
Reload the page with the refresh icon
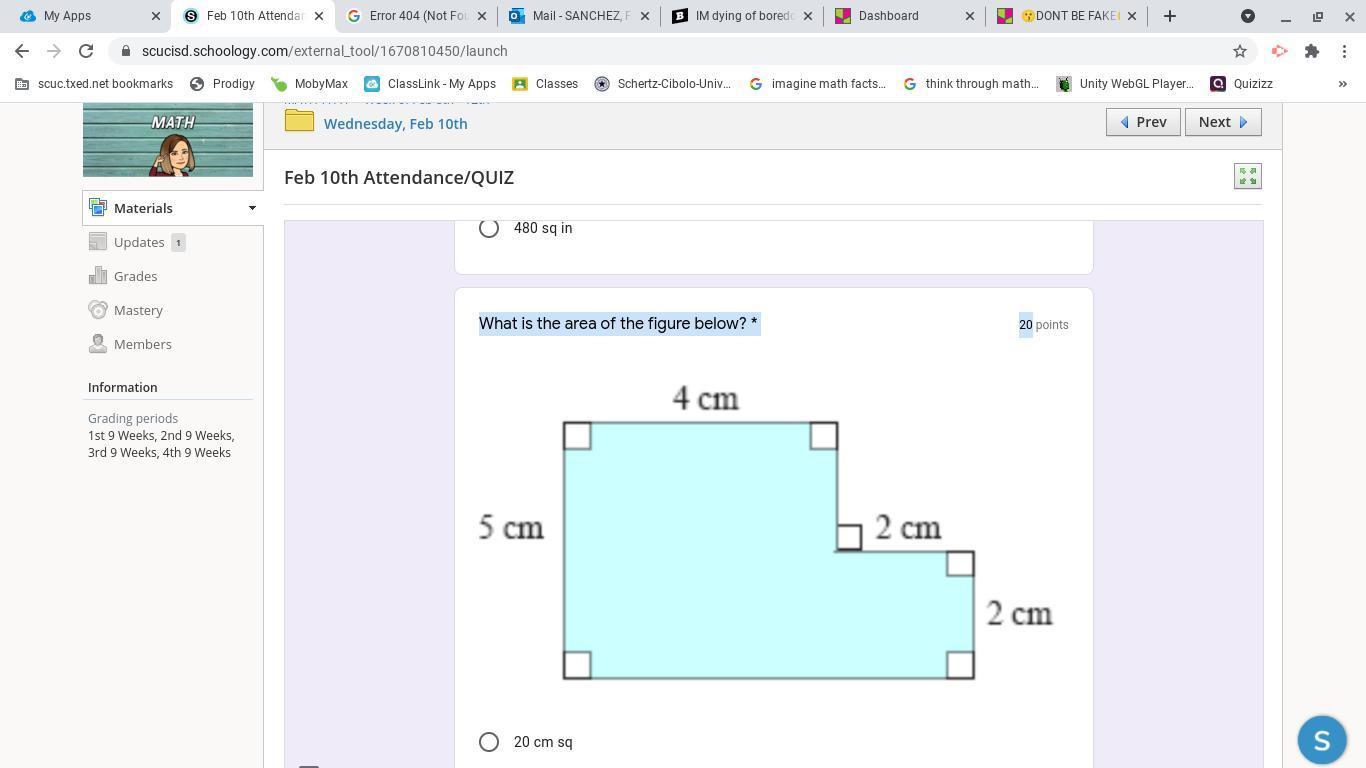click(86, 51)
